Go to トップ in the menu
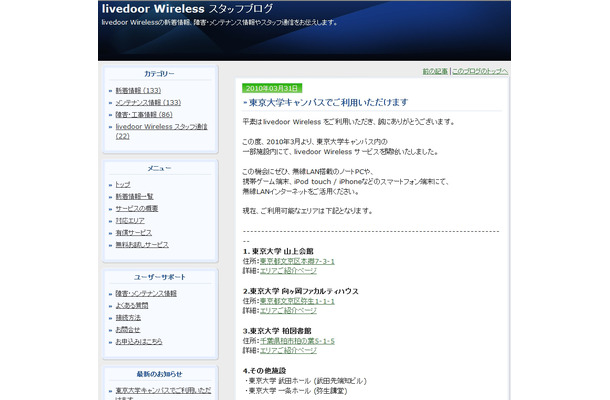Image resolution: width=610 pixels, height=400 pixels. [123, 185]
